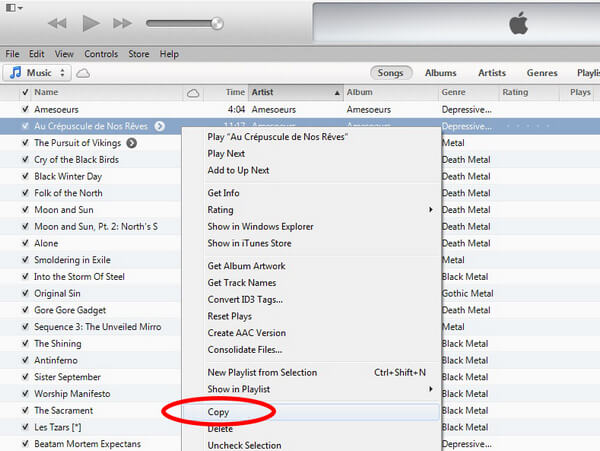Sort by the Plays column header
The width and height of the screenshot is (600, 451).
pyautogui.click(x=578, y=92)
